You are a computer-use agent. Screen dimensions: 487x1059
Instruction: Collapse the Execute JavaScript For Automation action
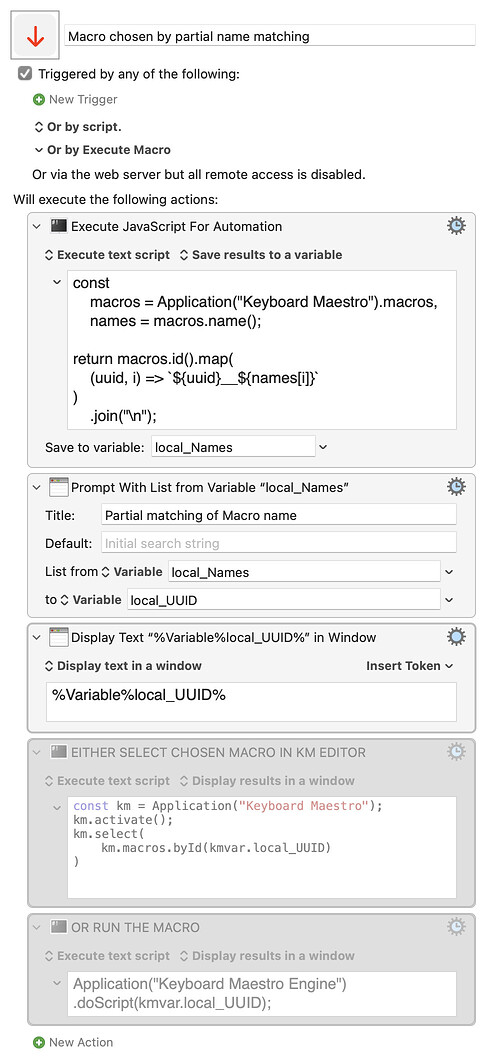pos(37,226)
